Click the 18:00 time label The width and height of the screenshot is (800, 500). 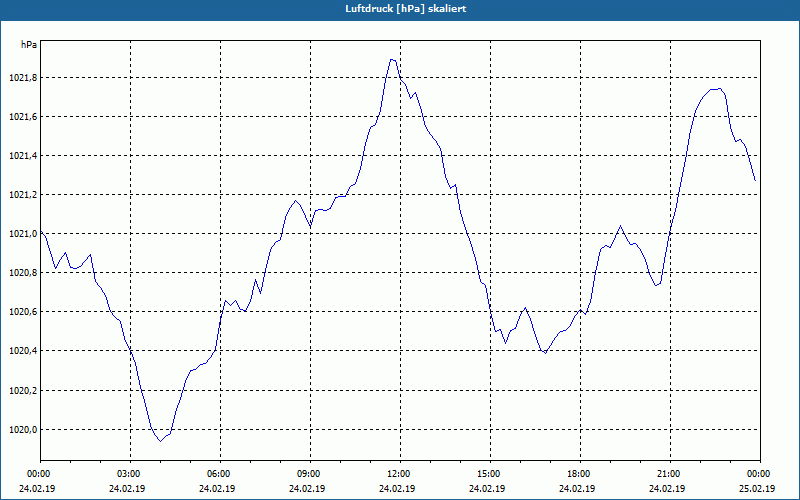581,474
